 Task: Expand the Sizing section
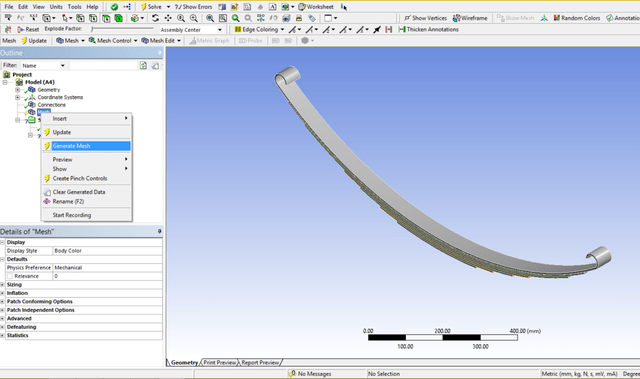pyautogui.click(x=2, y=285)
